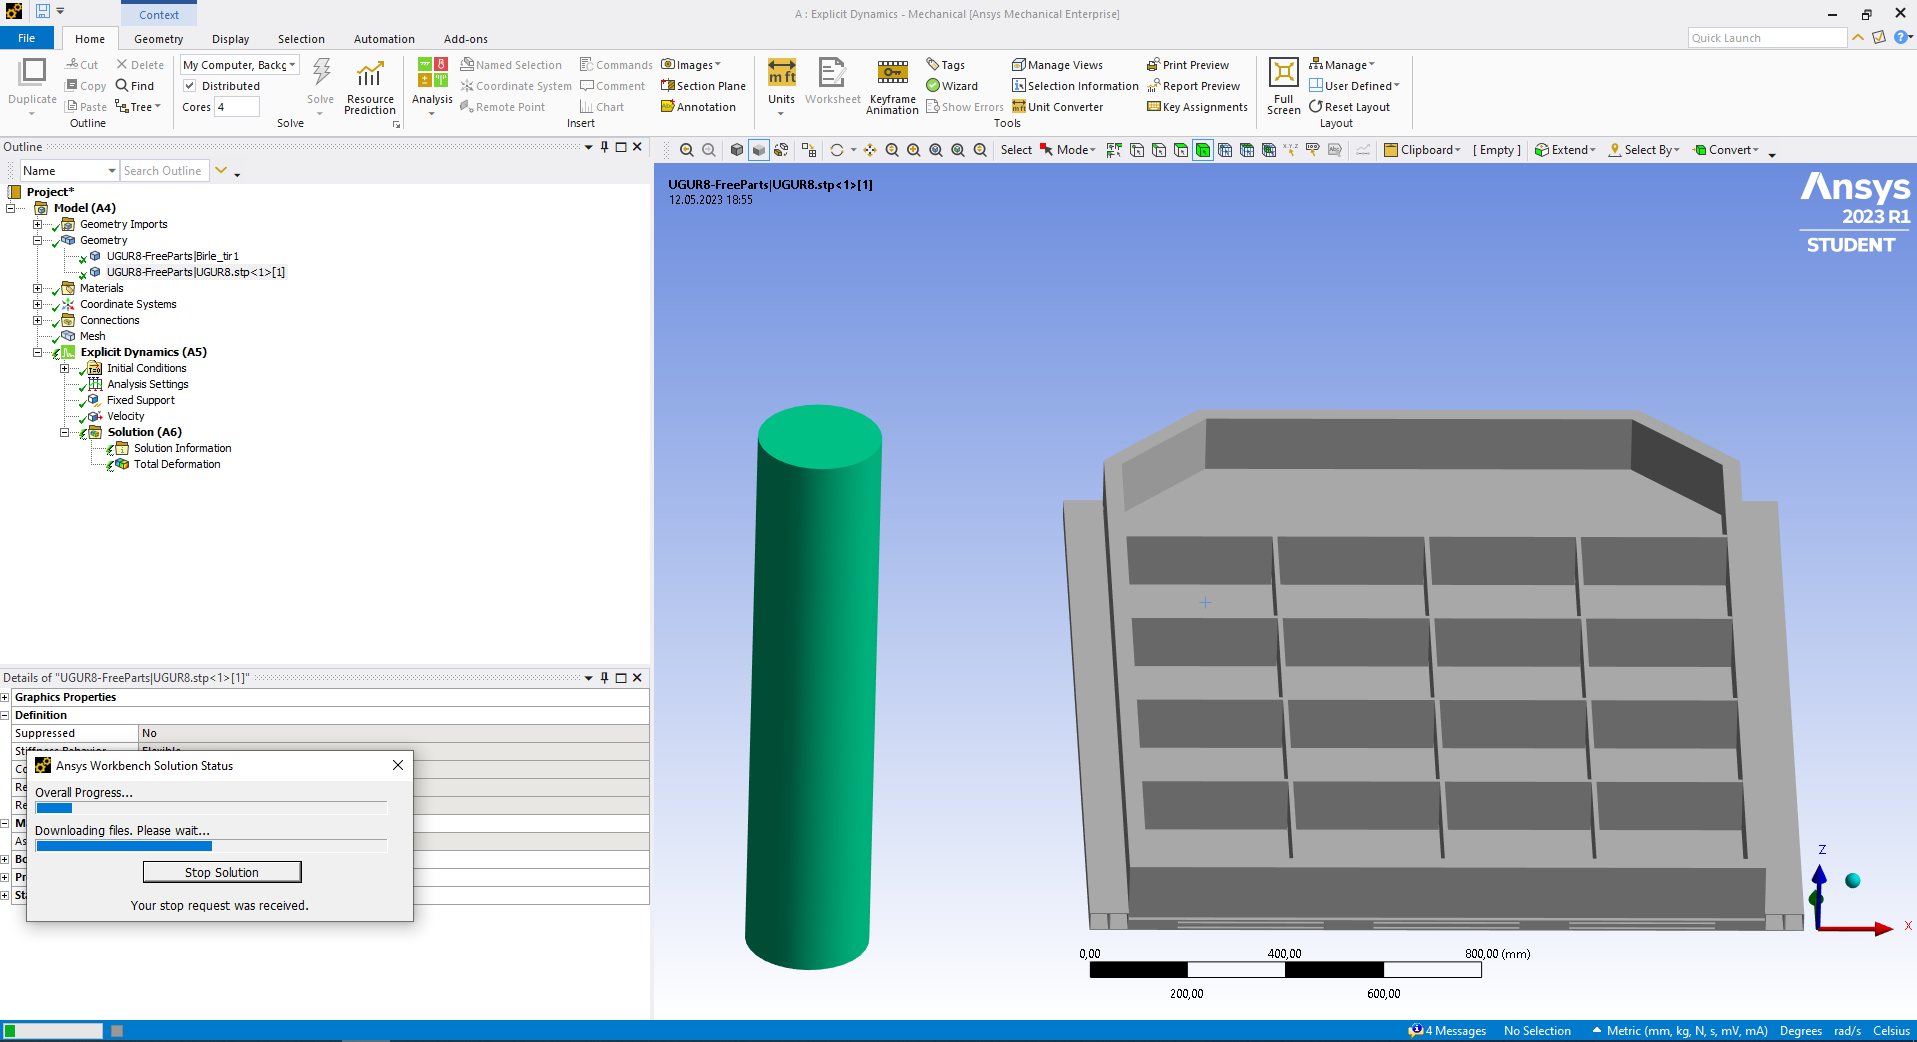
Task: Open Unit Converter
Action: pos(1057,107)
